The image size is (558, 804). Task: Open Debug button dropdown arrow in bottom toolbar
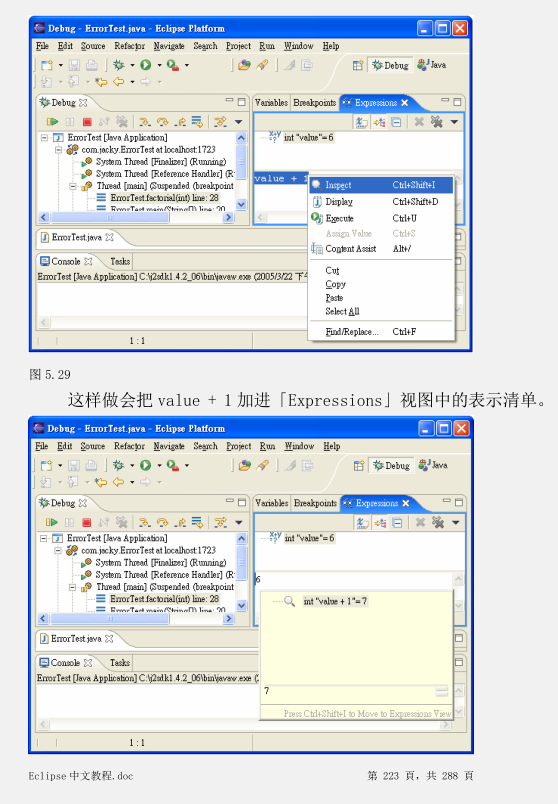[132, 466]
